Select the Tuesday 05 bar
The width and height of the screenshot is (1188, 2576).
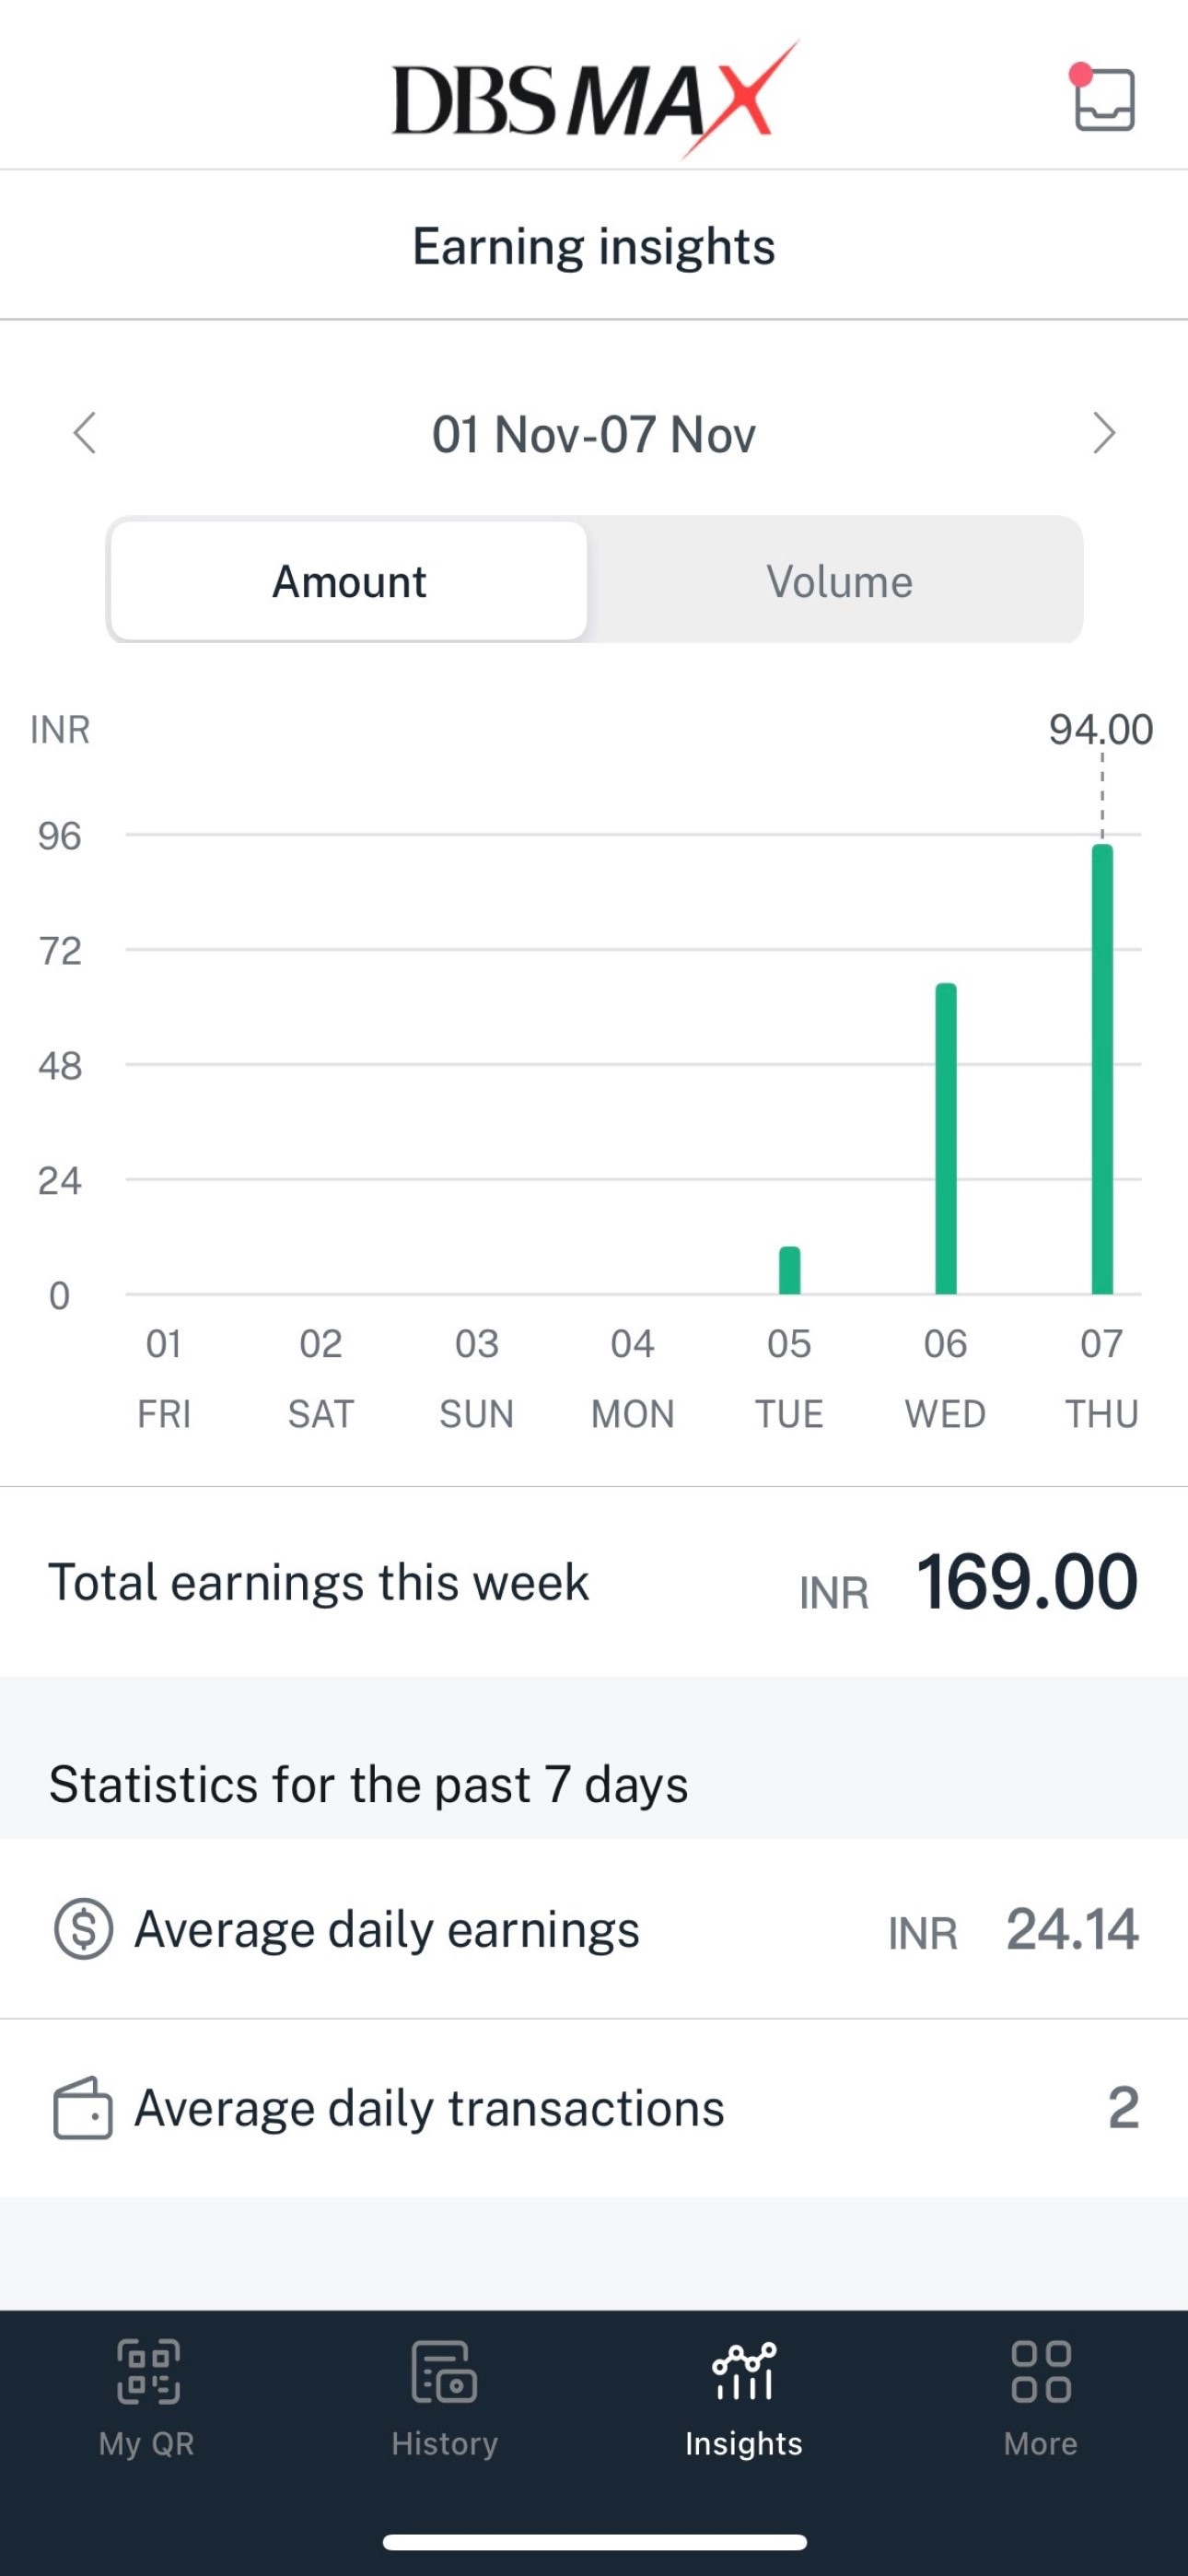pyautogui.click(x=790, y=1270)
